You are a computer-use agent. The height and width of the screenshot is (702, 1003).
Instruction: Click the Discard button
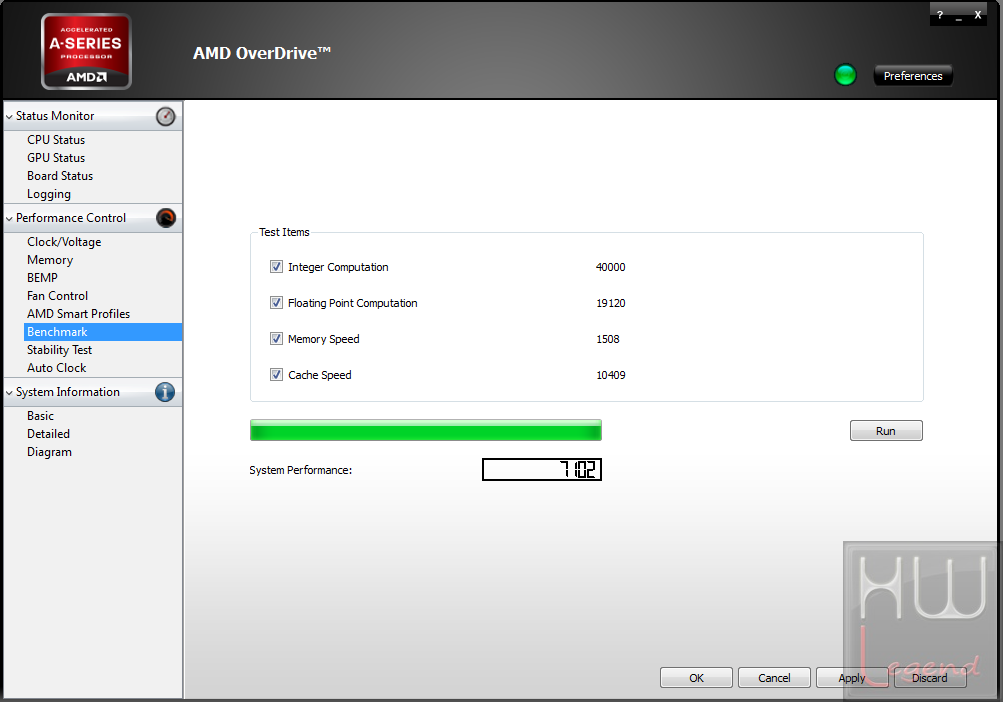(x=930, y=678)
